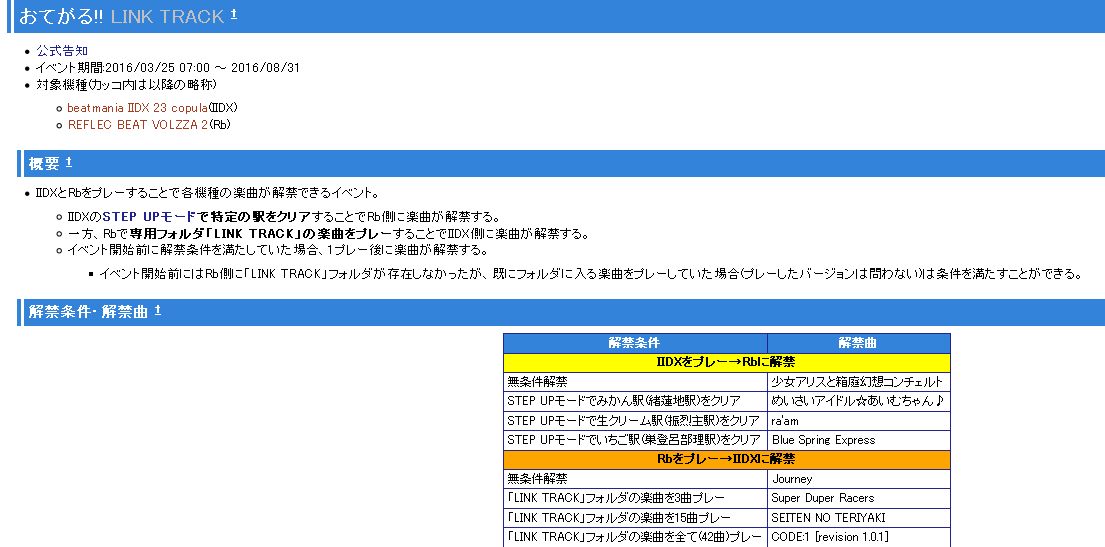This screenshot has height=547, width=1105.
Task: Select the ra'am song cell
Action: (x=859, y=421)
